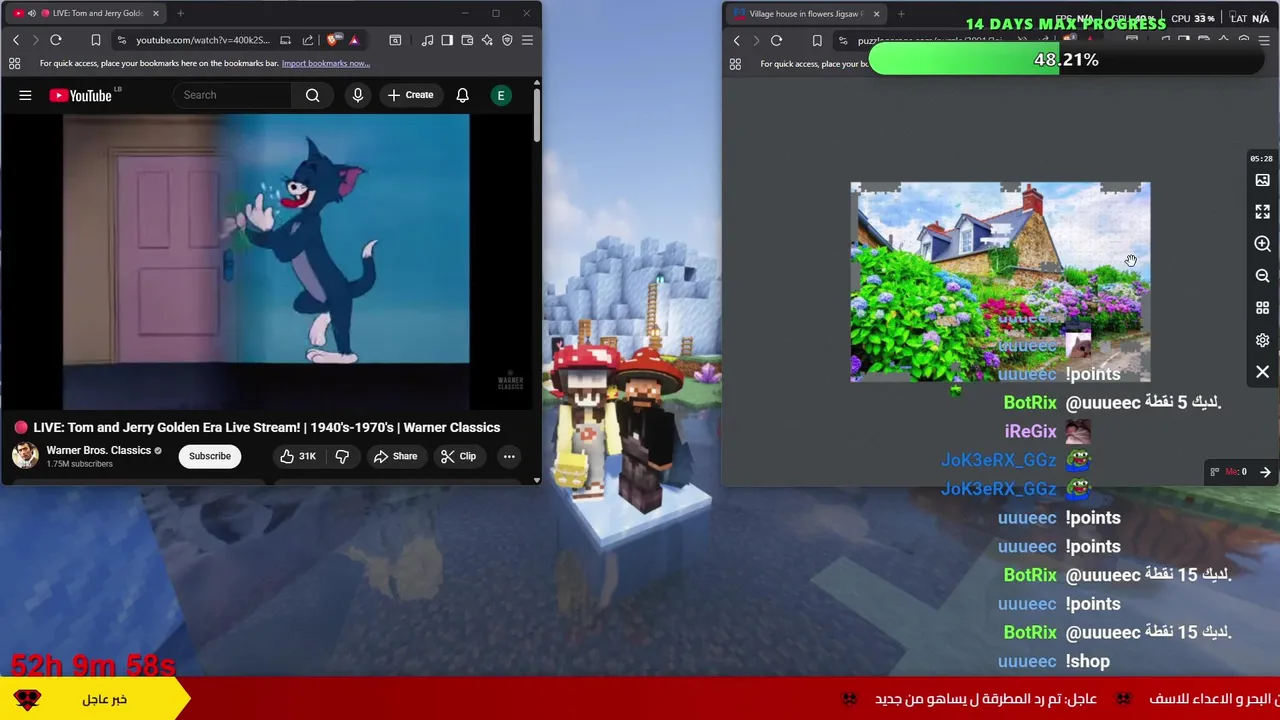Click Warner Bros. Classics channel avatar

point(25,455)
